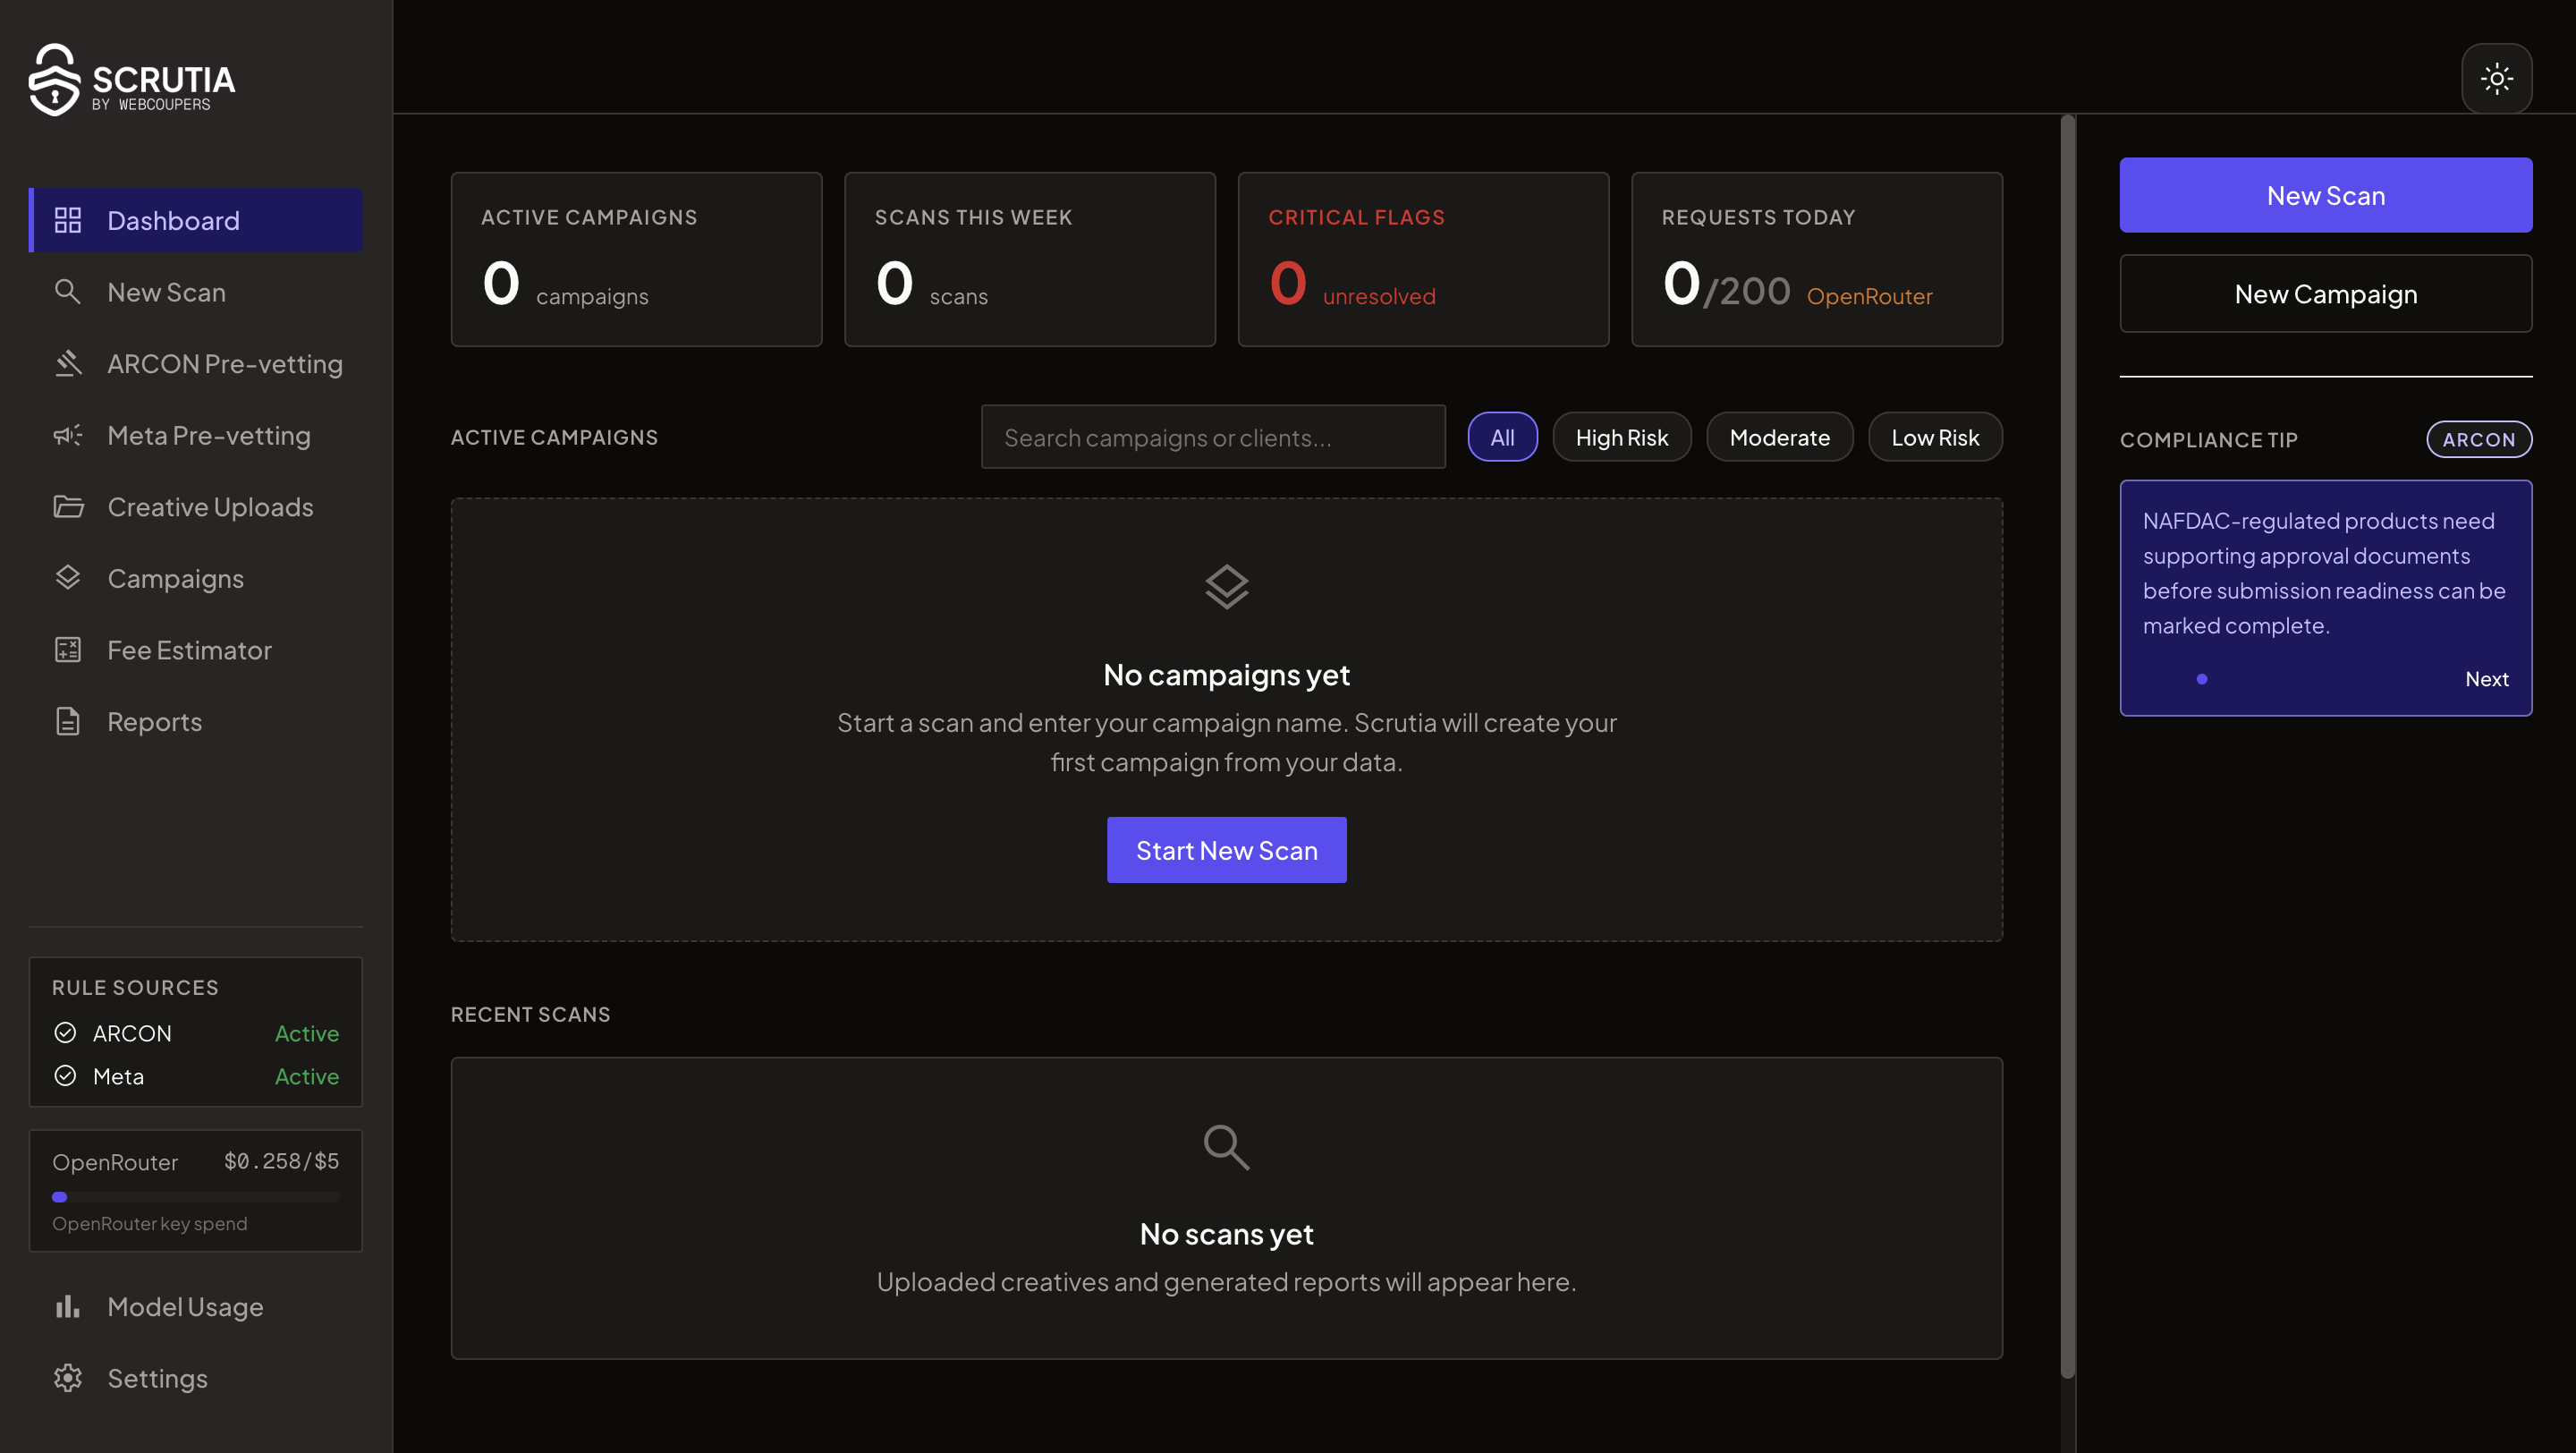This screenshot has width=2576, height=1453.
Task: Click the No scans yet heading
Action: point(1226,1234)
